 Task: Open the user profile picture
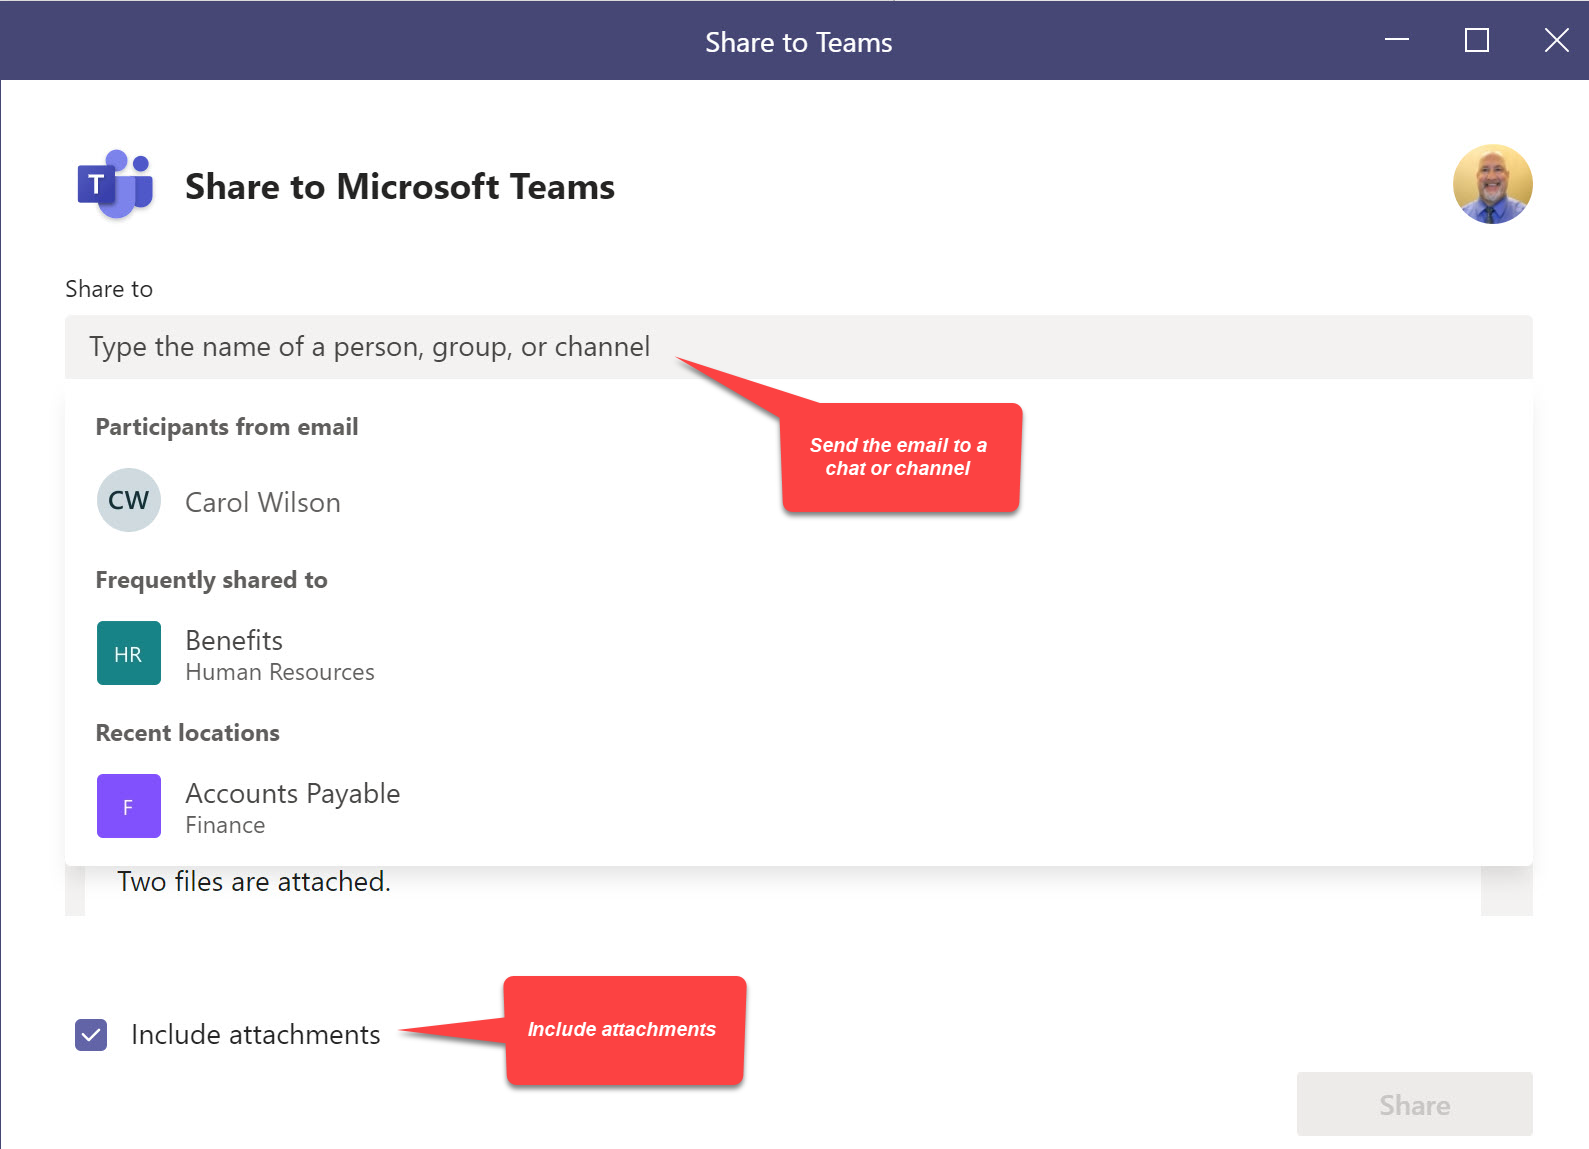coord(1492,184)
